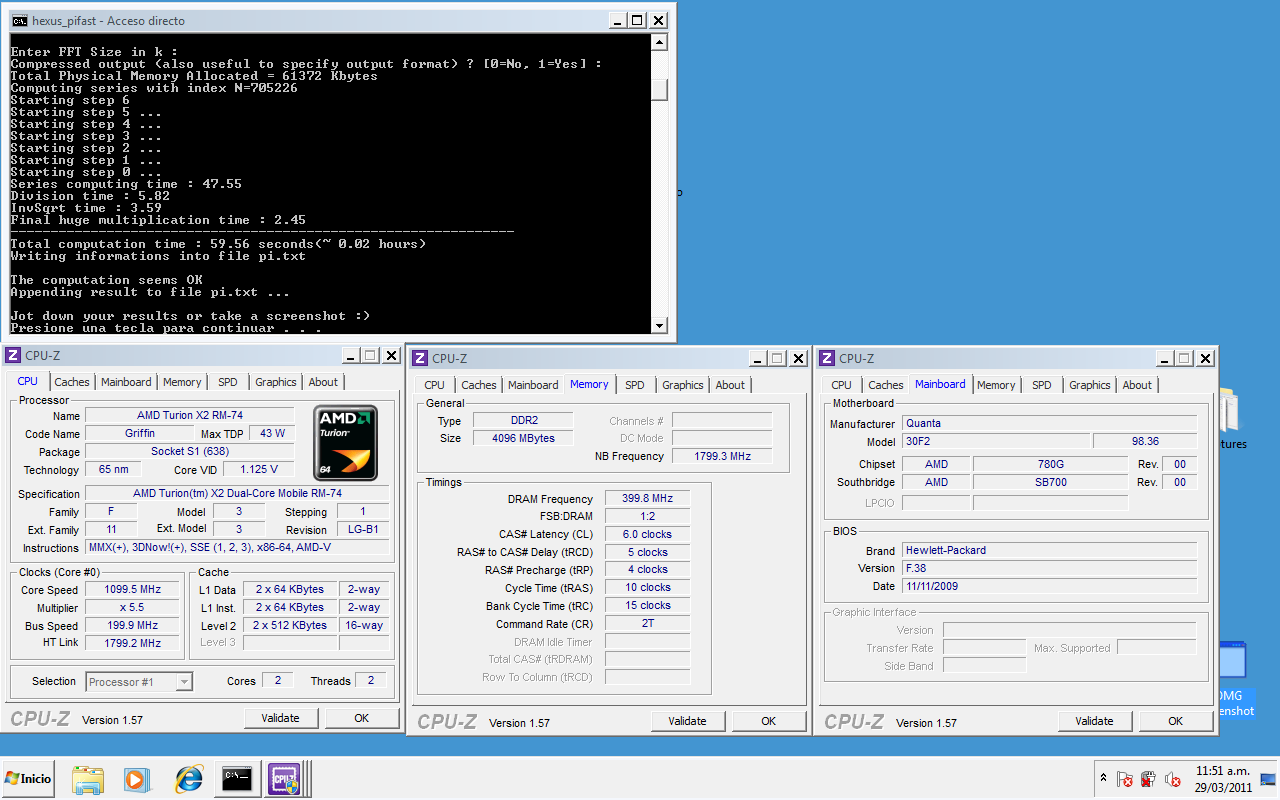
Task: Show hidden system tray icons
Action: pos(1103,779)
